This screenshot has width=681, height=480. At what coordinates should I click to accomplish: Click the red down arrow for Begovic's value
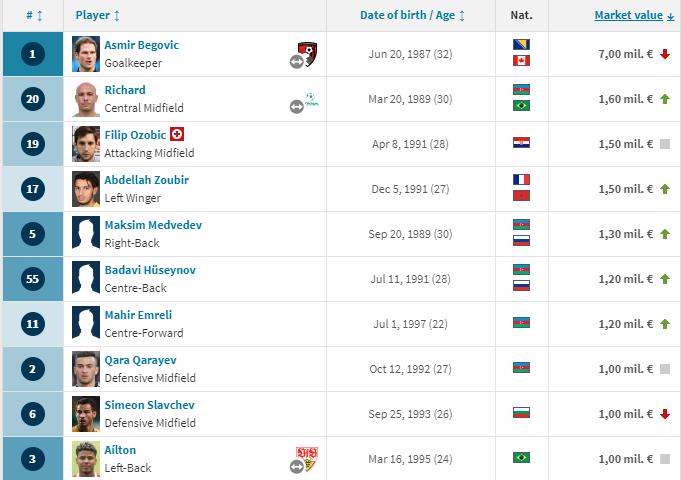pos(665,53)
